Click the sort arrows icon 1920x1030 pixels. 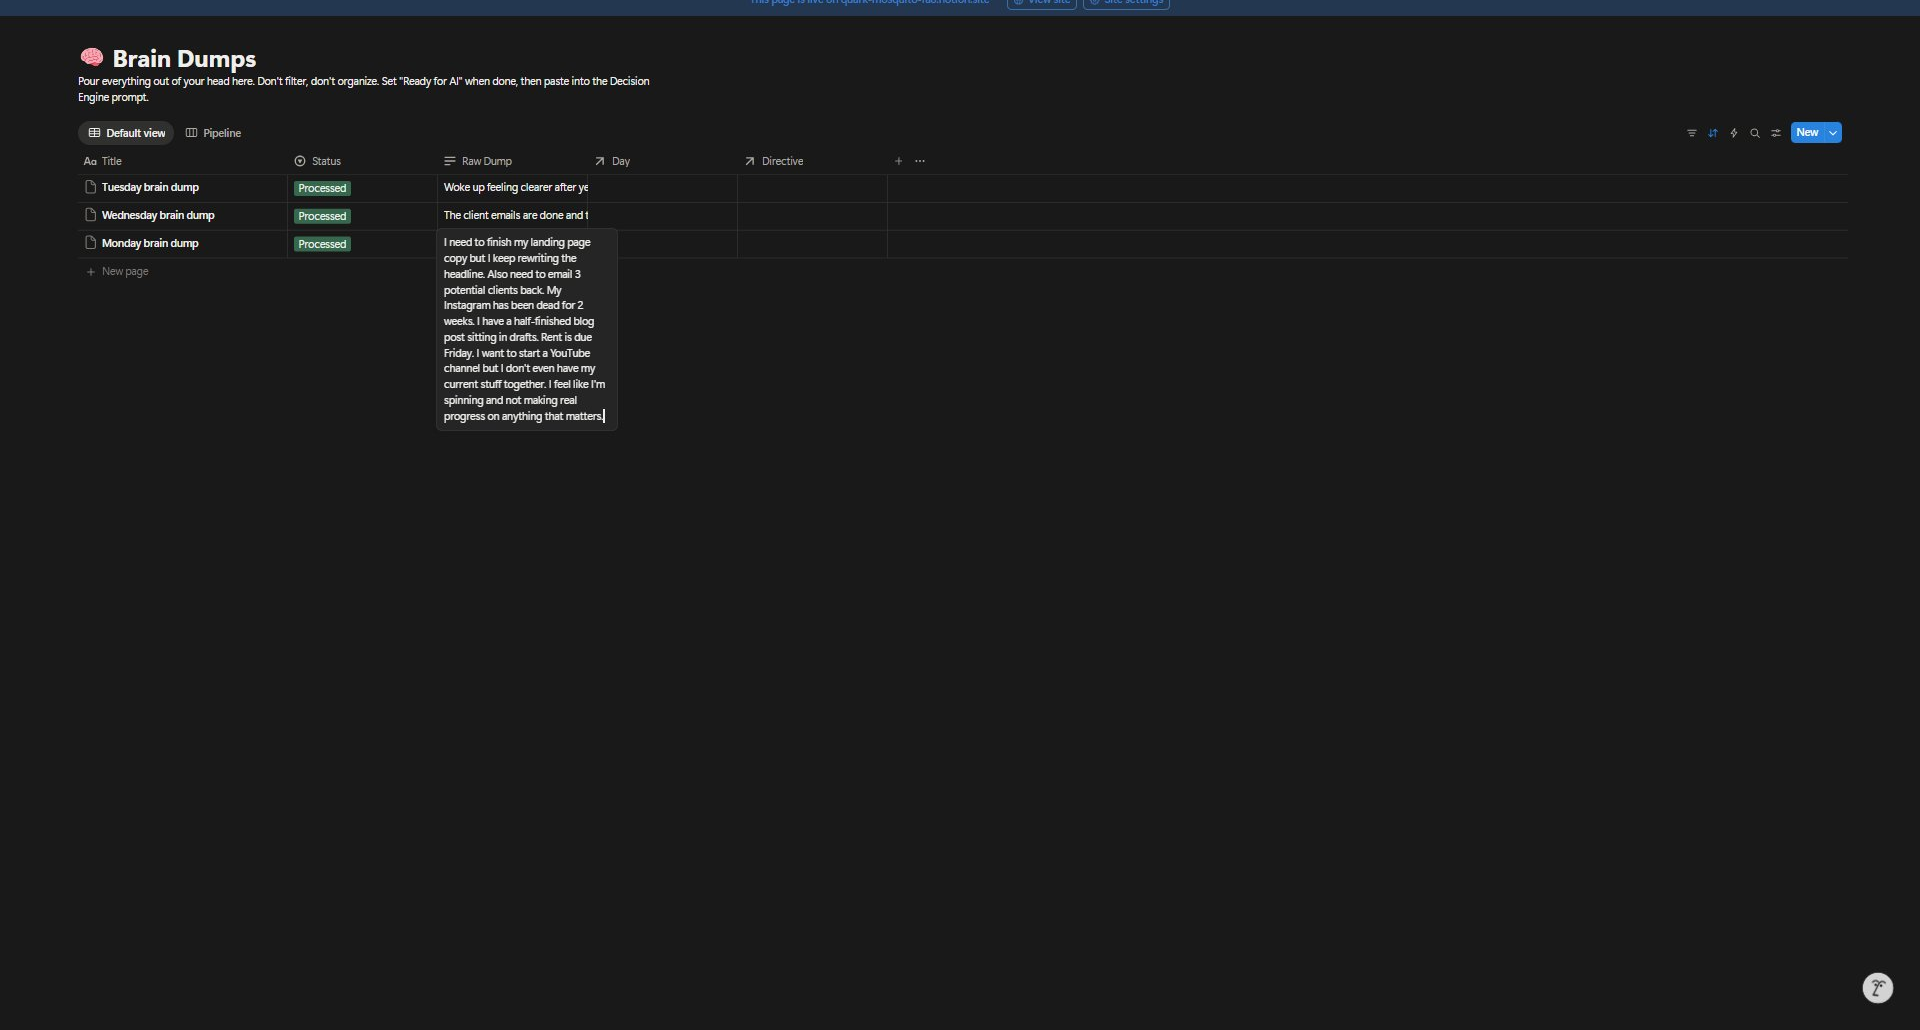click(x=1712, y=133)
